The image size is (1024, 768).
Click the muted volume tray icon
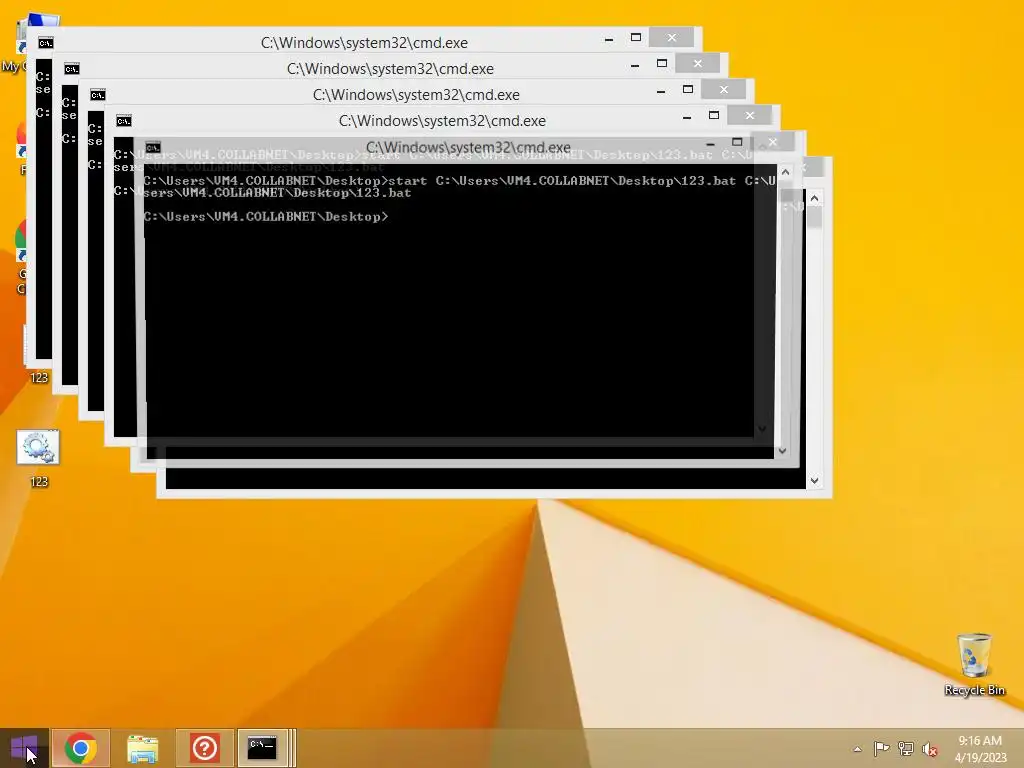pyautogui.click(x=930, y=749)
